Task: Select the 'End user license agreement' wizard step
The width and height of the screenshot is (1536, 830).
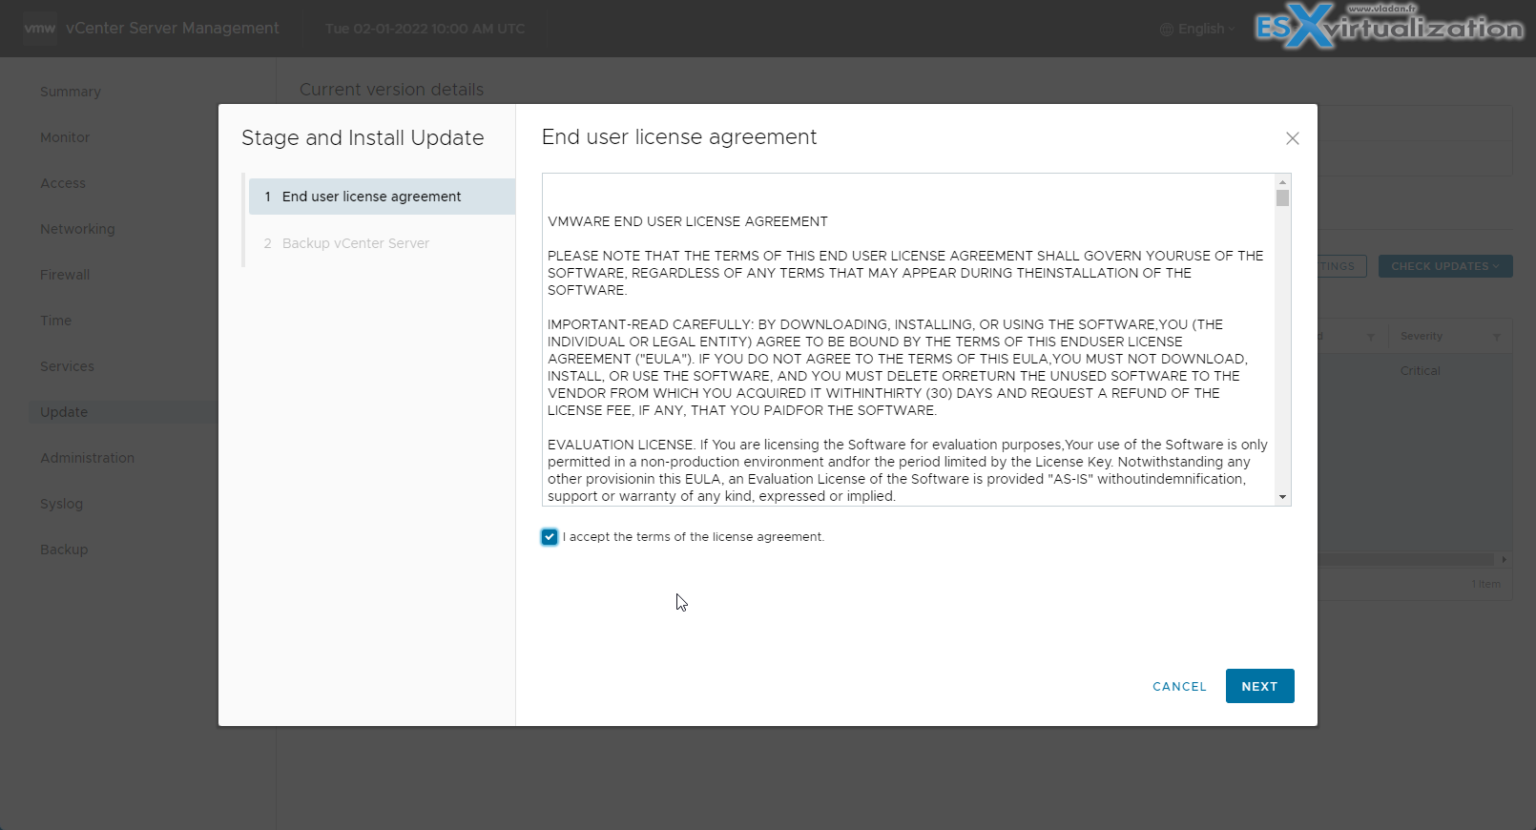Action: 371,196
